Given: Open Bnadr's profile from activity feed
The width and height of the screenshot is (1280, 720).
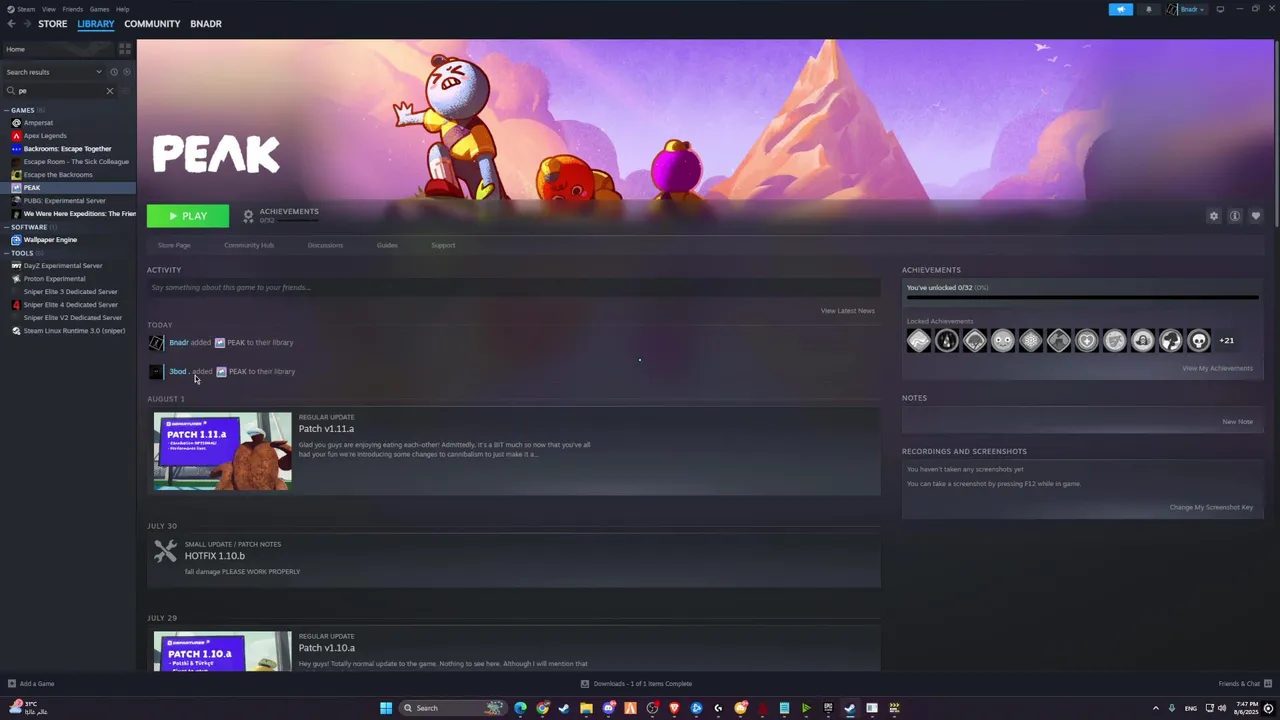Looking at the screenshot, I should (x=179, y=343).
